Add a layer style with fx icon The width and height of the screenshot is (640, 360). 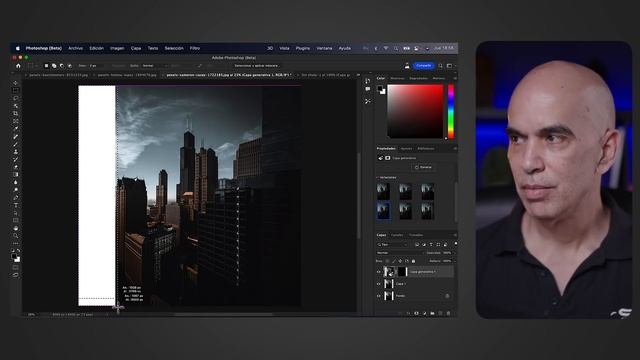408,313
